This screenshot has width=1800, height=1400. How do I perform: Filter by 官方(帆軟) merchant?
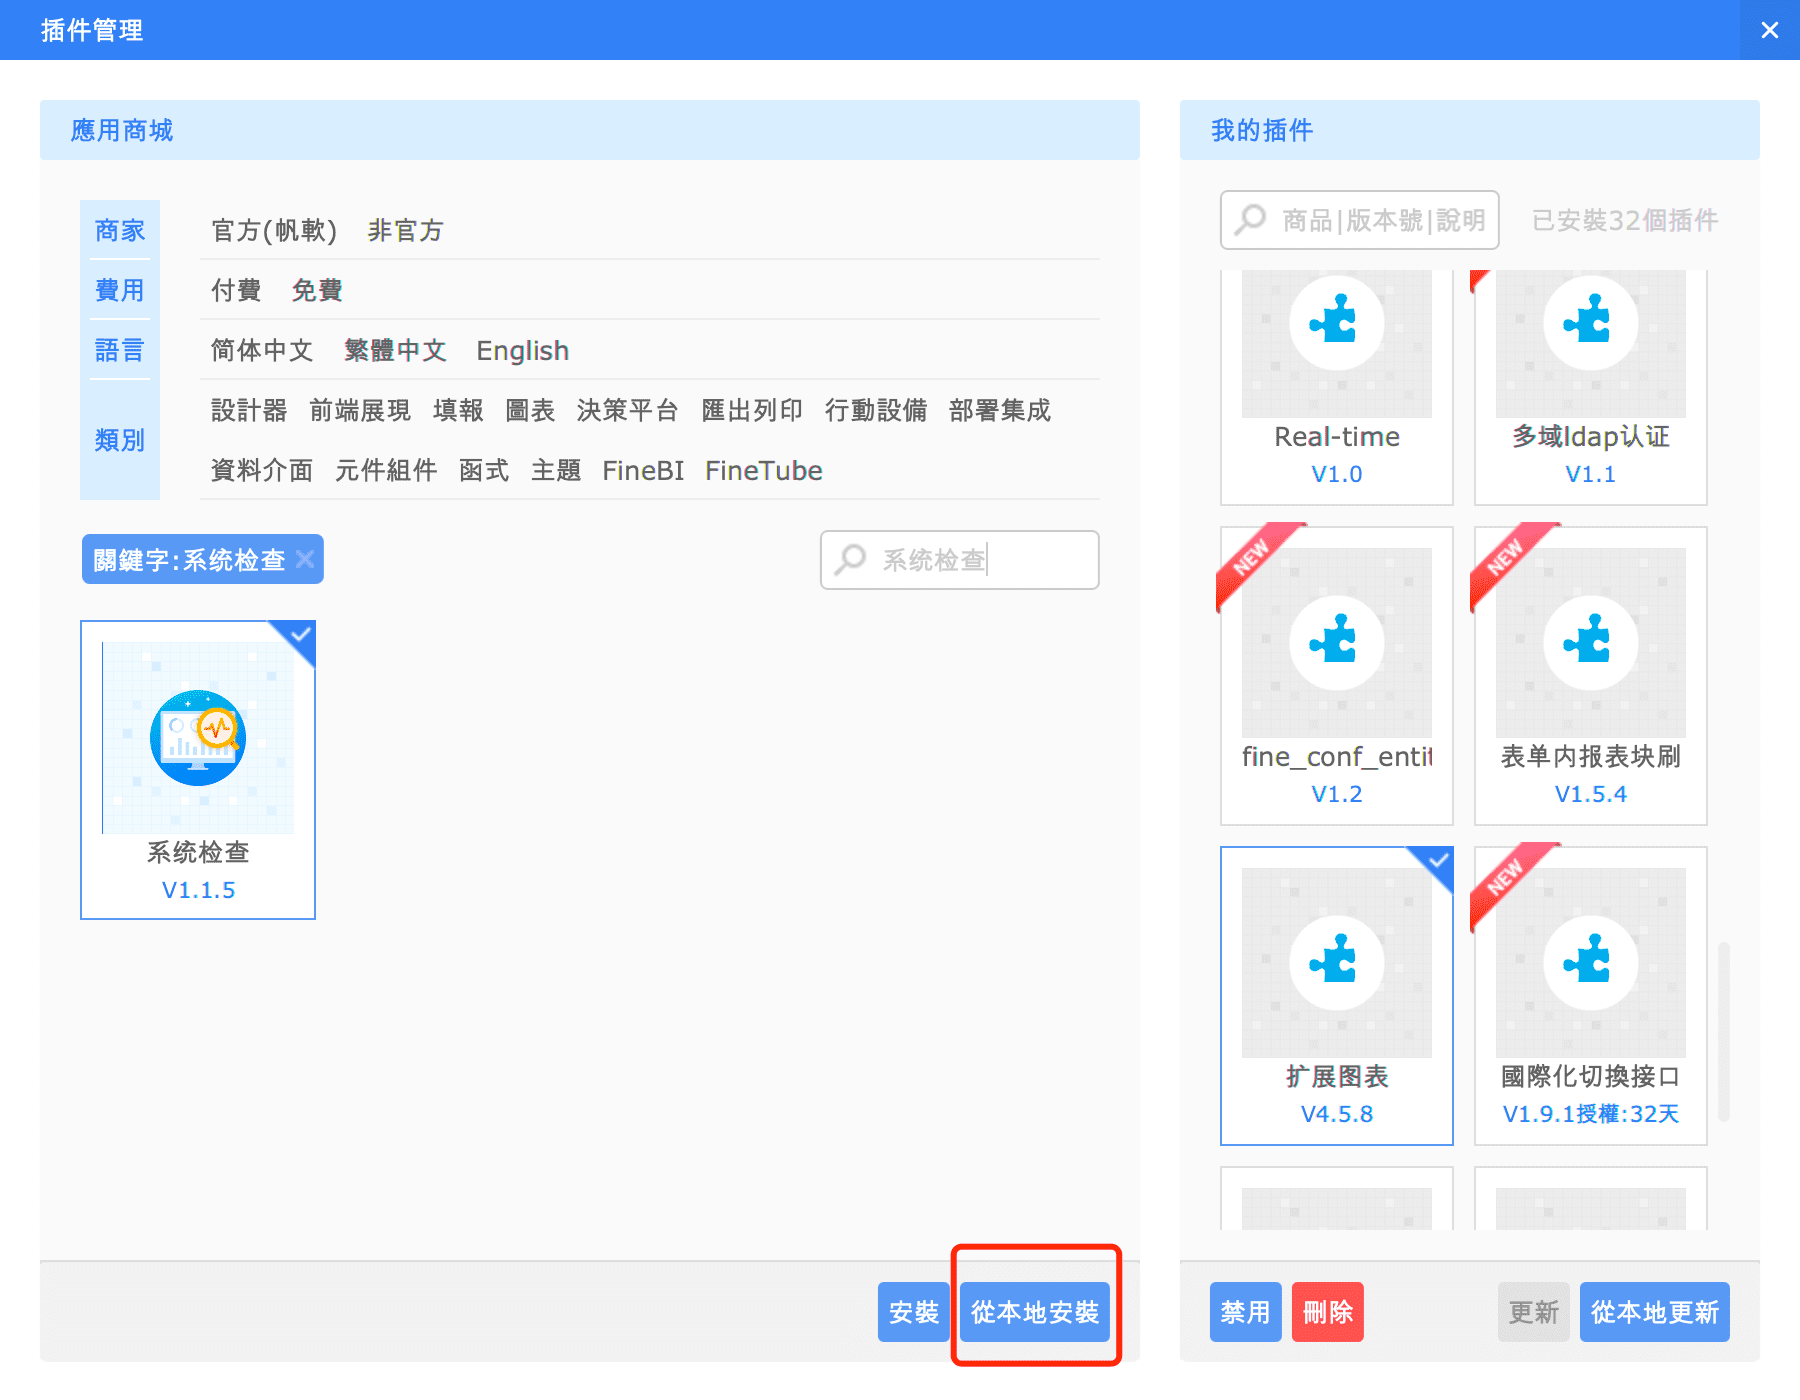pos(274,231)
